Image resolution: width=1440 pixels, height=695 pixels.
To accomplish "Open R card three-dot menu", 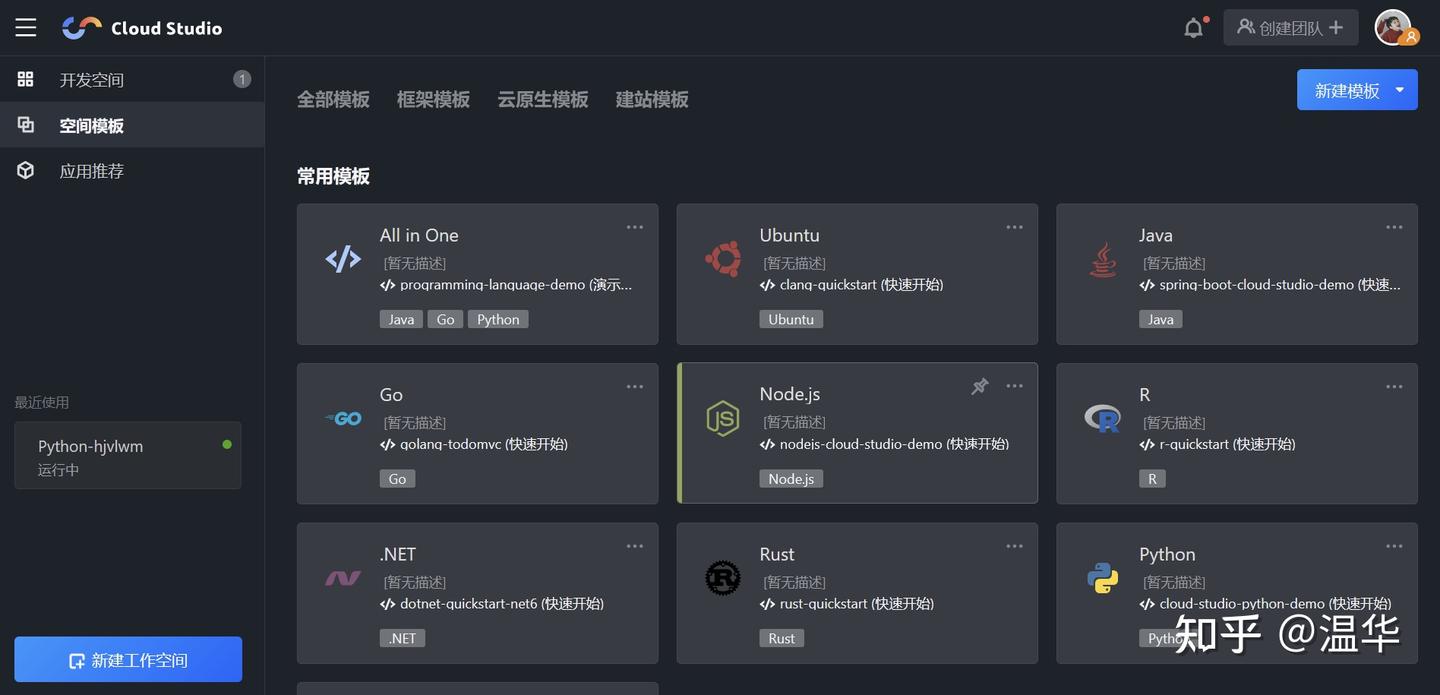I will click(1394, 386).
